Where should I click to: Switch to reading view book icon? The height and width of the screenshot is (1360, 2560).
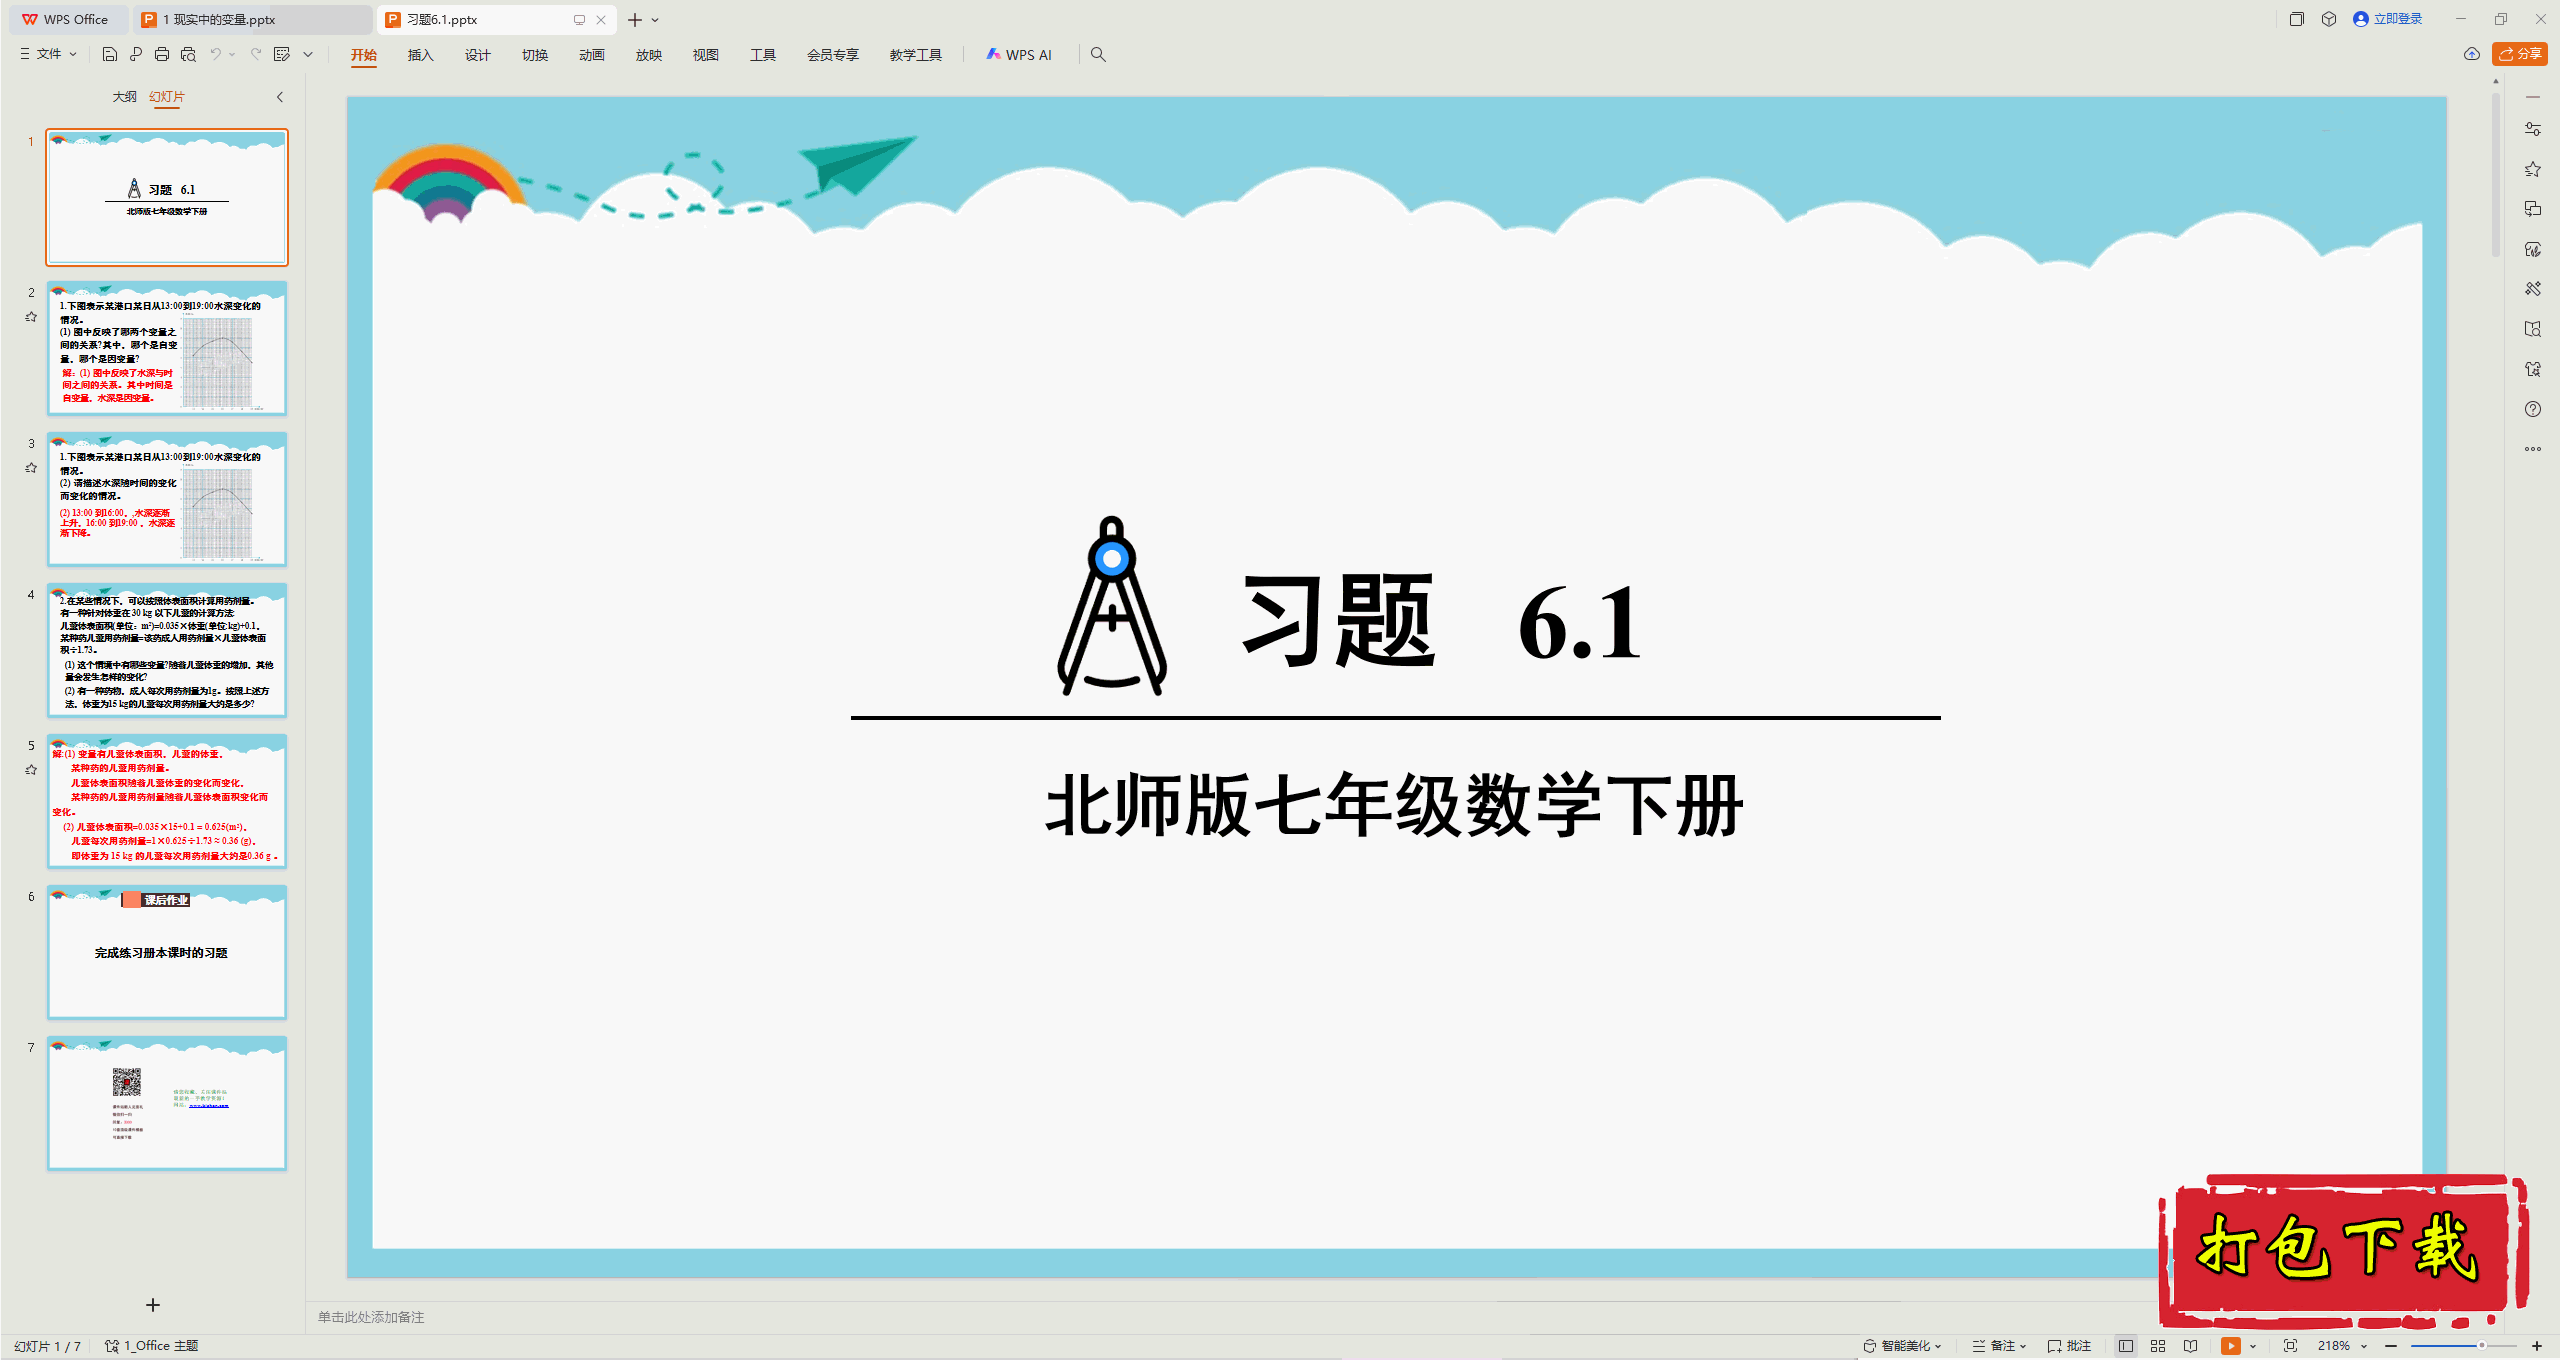[x=2190, y=1346]
